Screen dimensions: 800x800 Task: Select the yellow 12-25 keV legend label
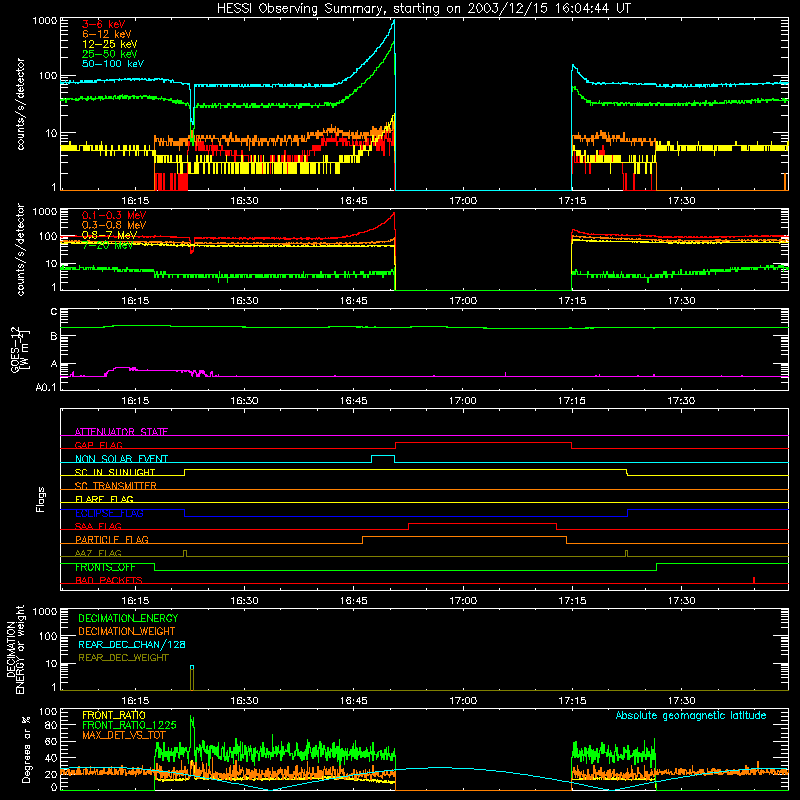[109, 44]
